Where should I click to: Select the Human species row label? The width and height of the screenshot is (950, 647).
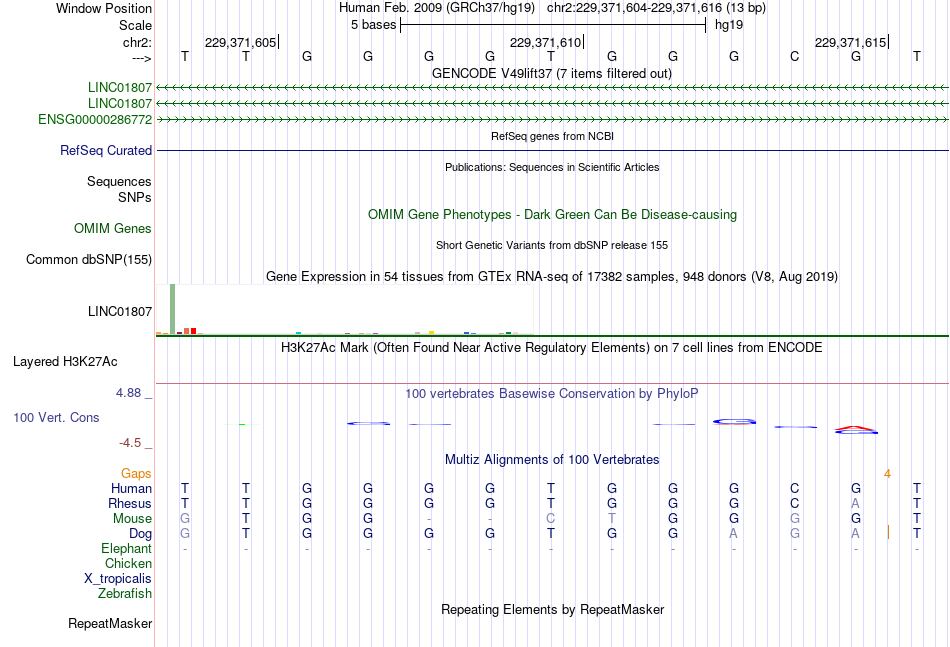pyautogui.click(x=131, y=488)
